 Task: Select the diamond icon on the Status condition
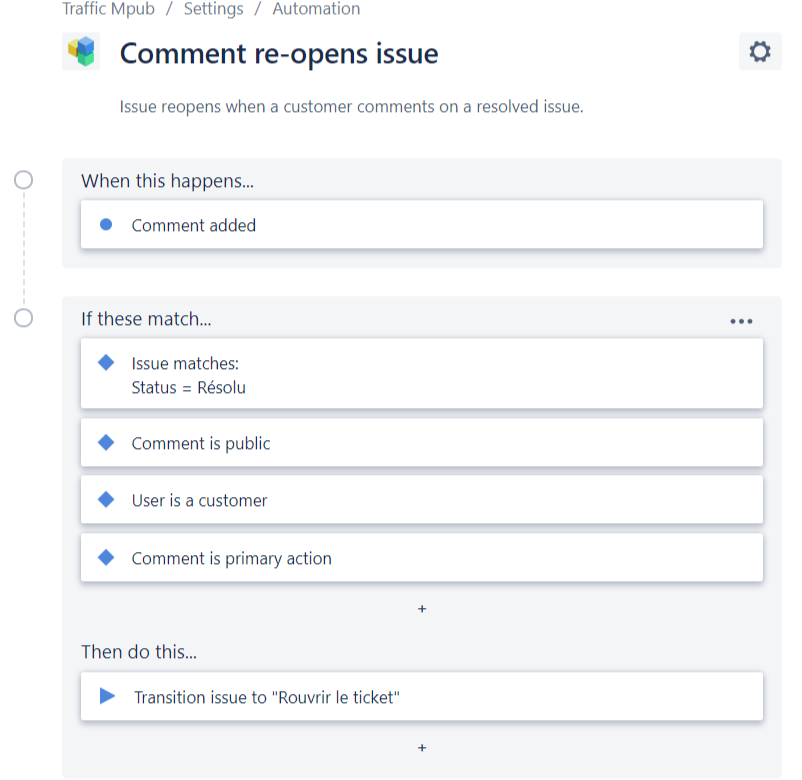(106, 362)
